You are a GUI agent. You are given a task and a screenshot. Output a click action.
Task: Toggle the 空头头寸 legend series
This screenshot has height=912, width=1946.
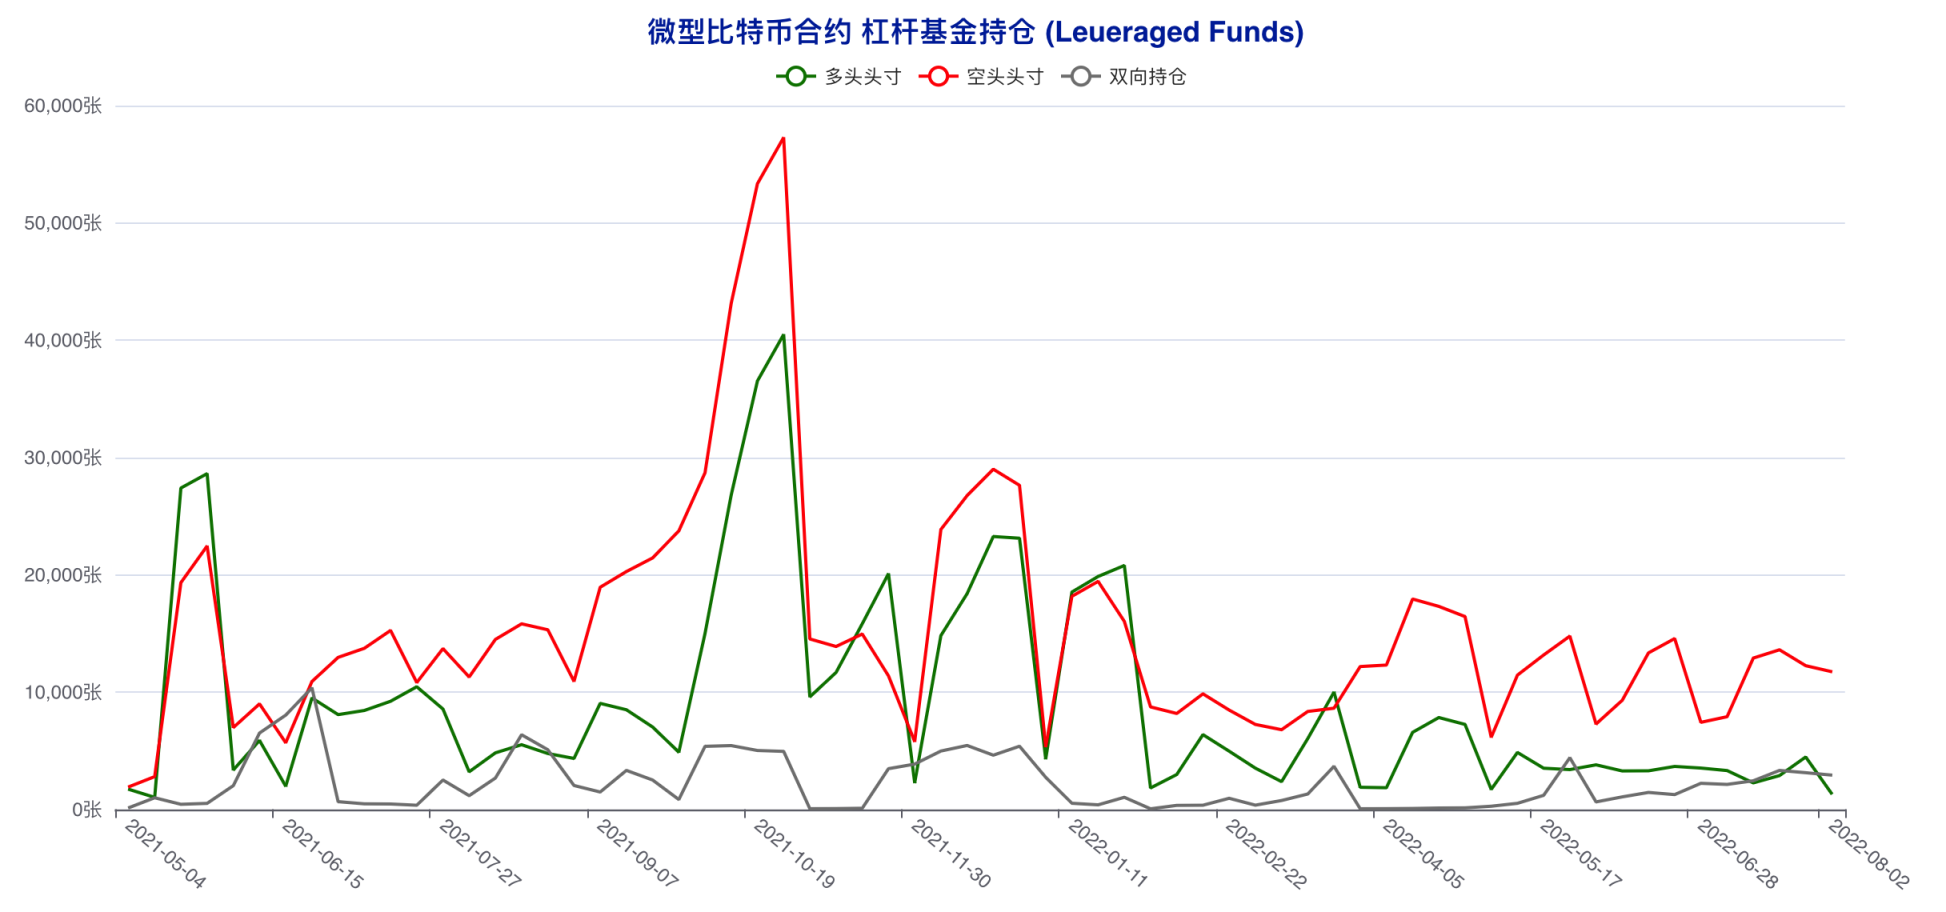tap(981, 77)
